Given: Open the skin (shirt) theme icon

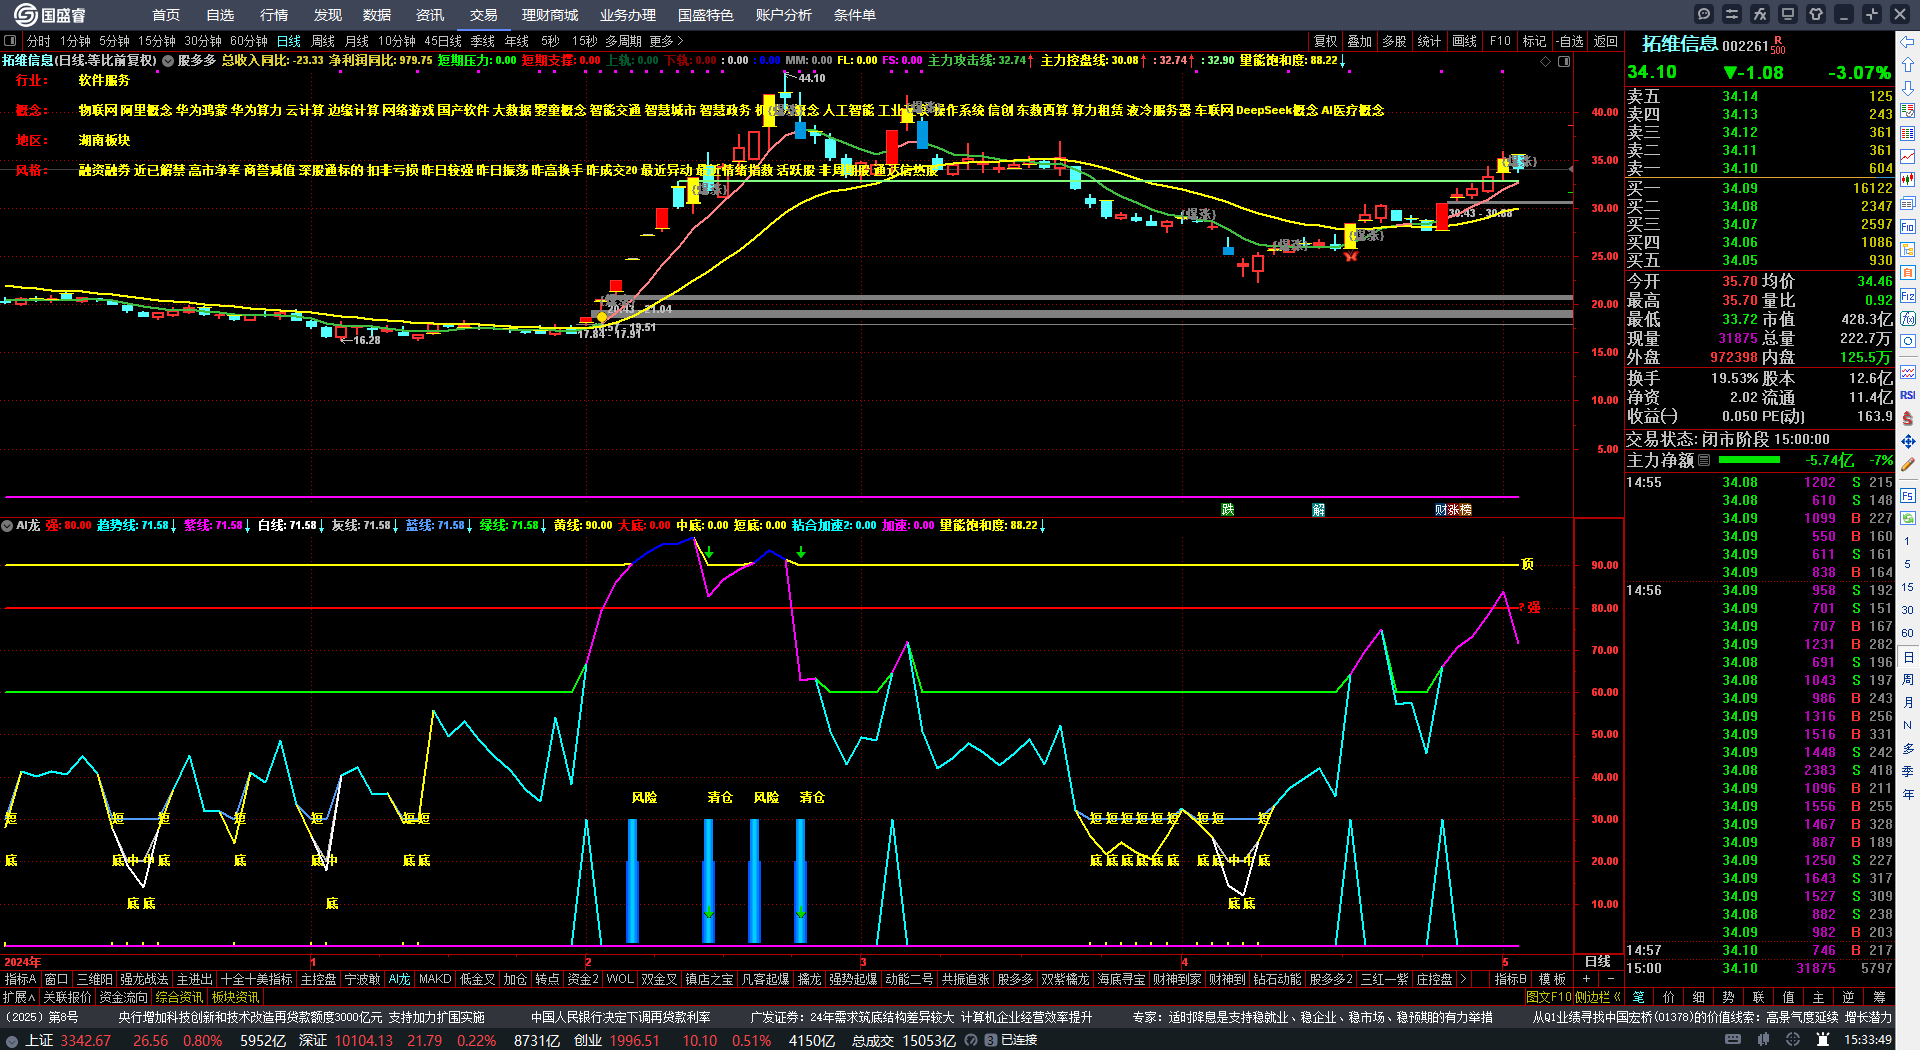Looking at the screenshot, I should 1816,14.
